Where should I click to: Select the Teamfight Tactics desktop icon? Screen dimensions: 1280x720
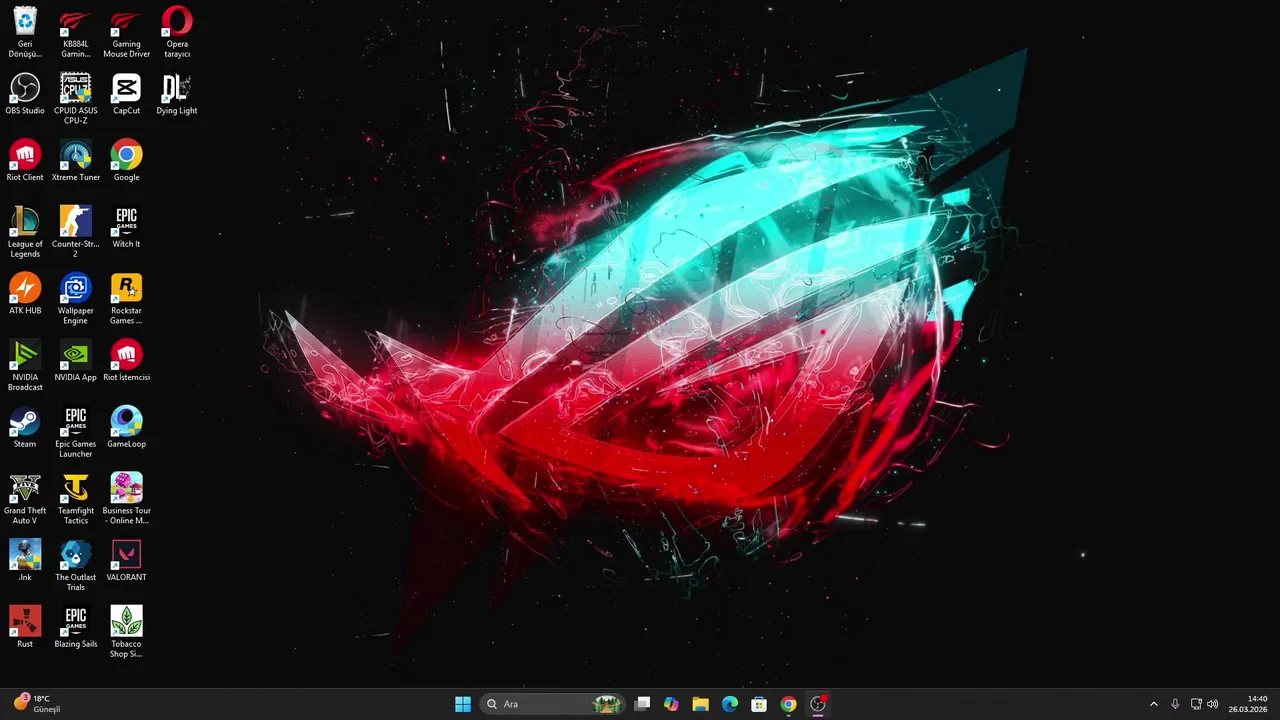[76, 499]
